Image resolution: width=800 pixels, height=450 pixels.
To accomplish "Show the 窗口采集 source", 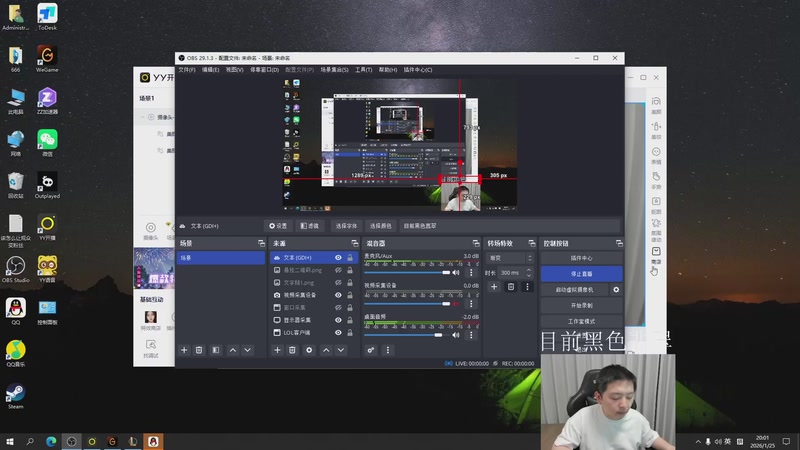I will tap(338, 308).
